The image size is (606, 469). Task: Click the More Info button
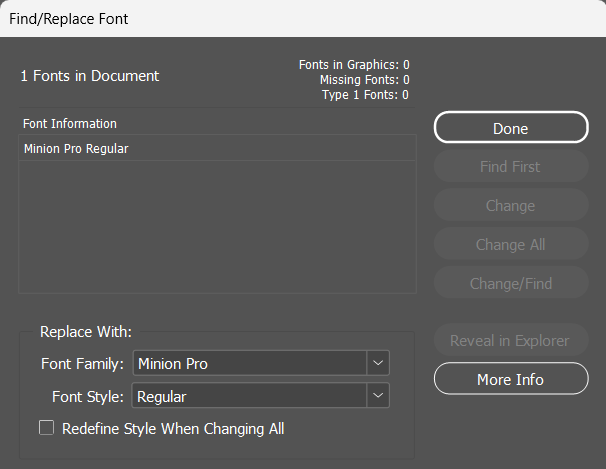pyautogui.click(x=511, y=379)
